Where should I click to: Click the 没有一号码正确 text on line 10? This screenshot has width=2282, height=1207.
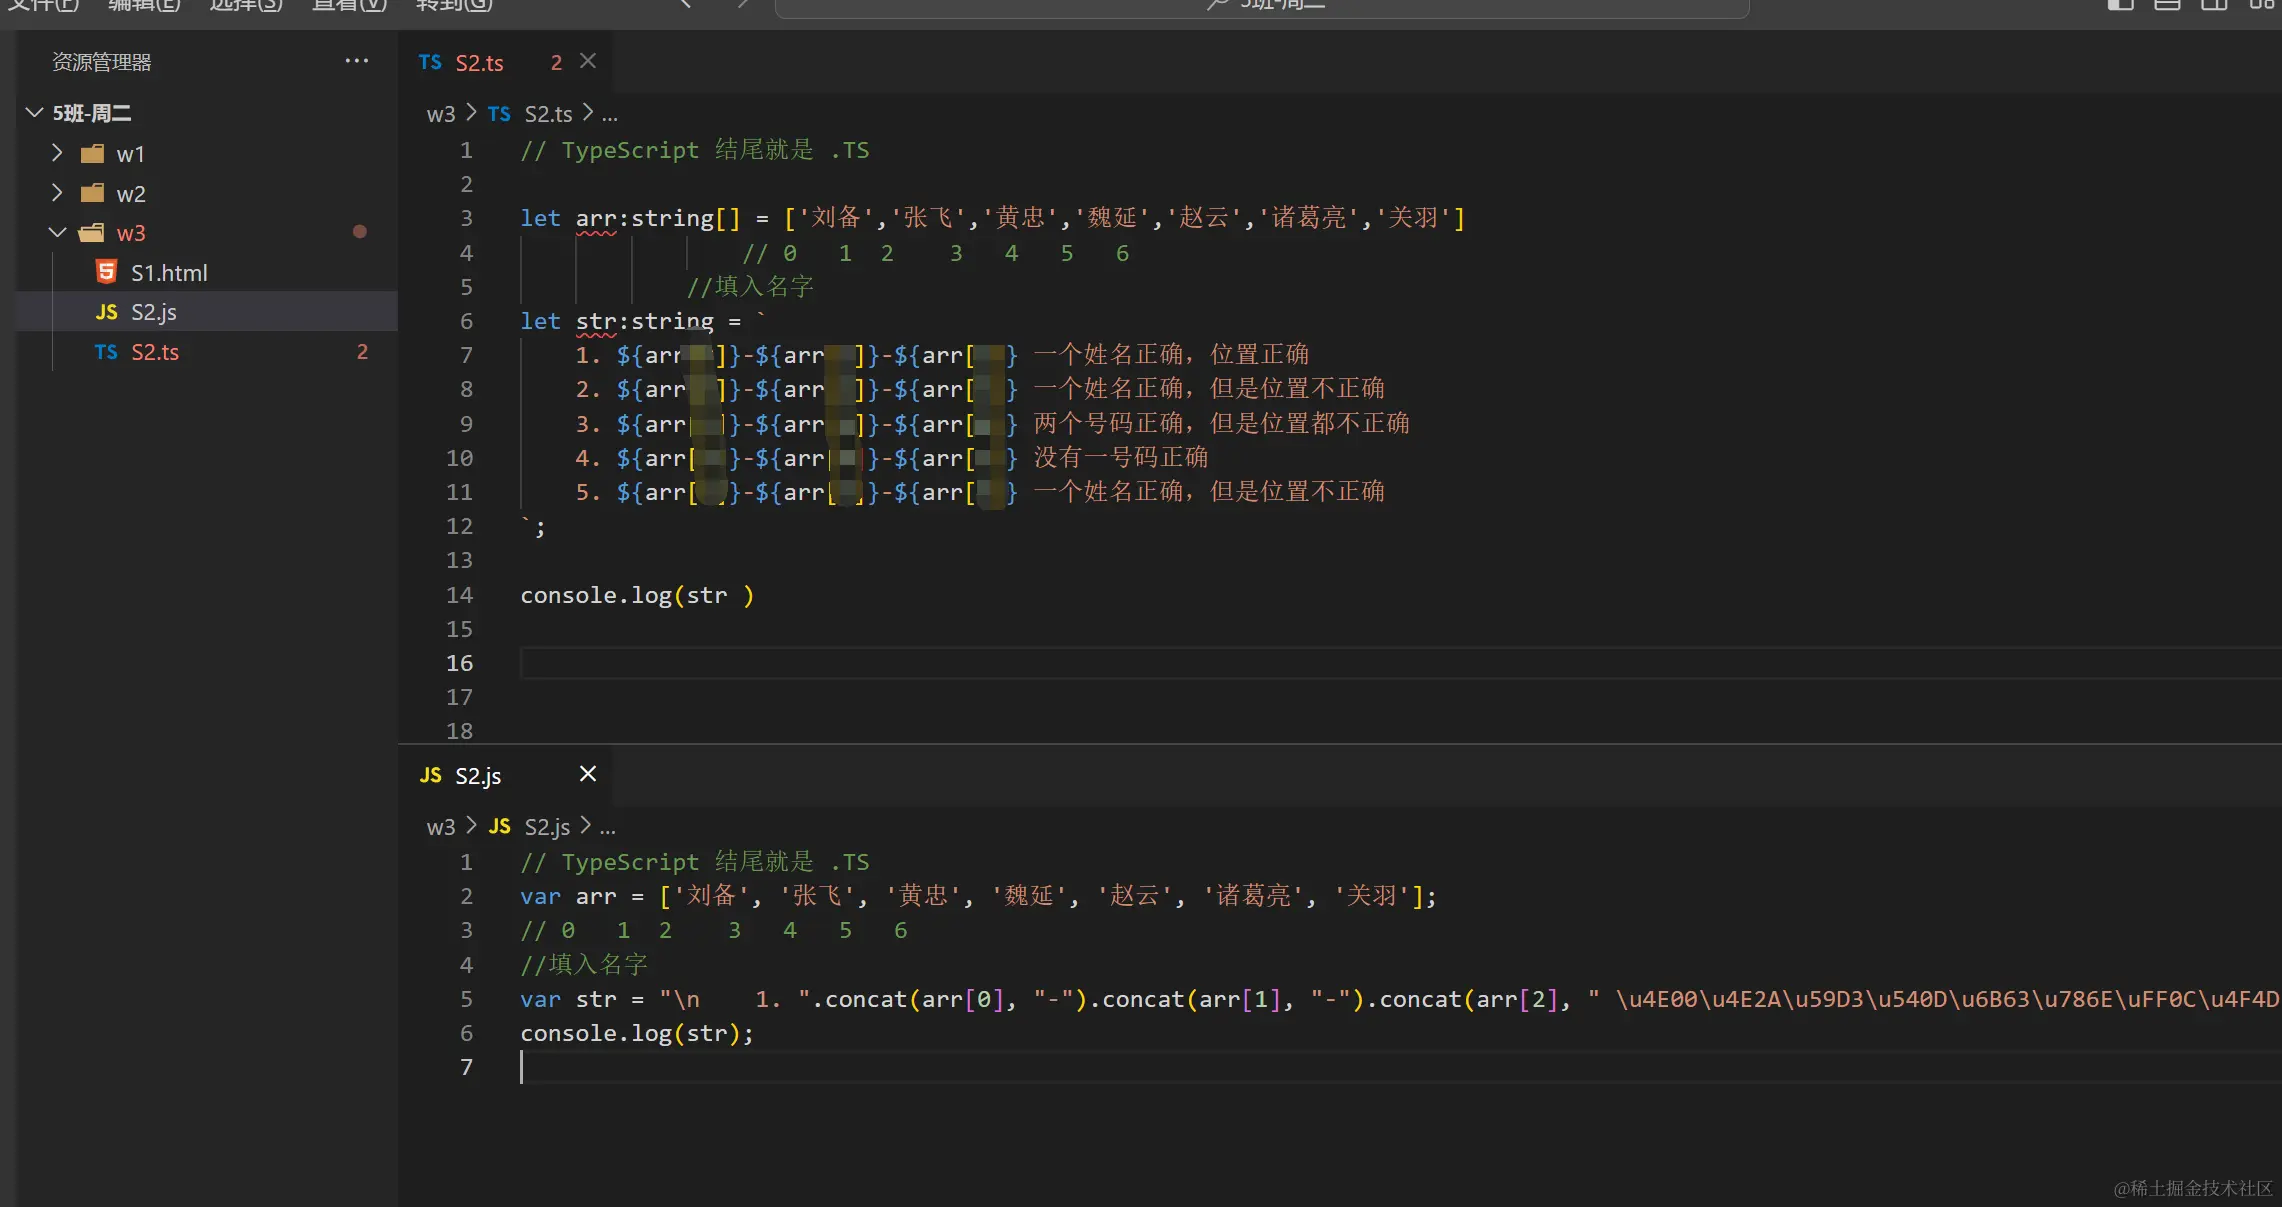(x=1121, y=458)
